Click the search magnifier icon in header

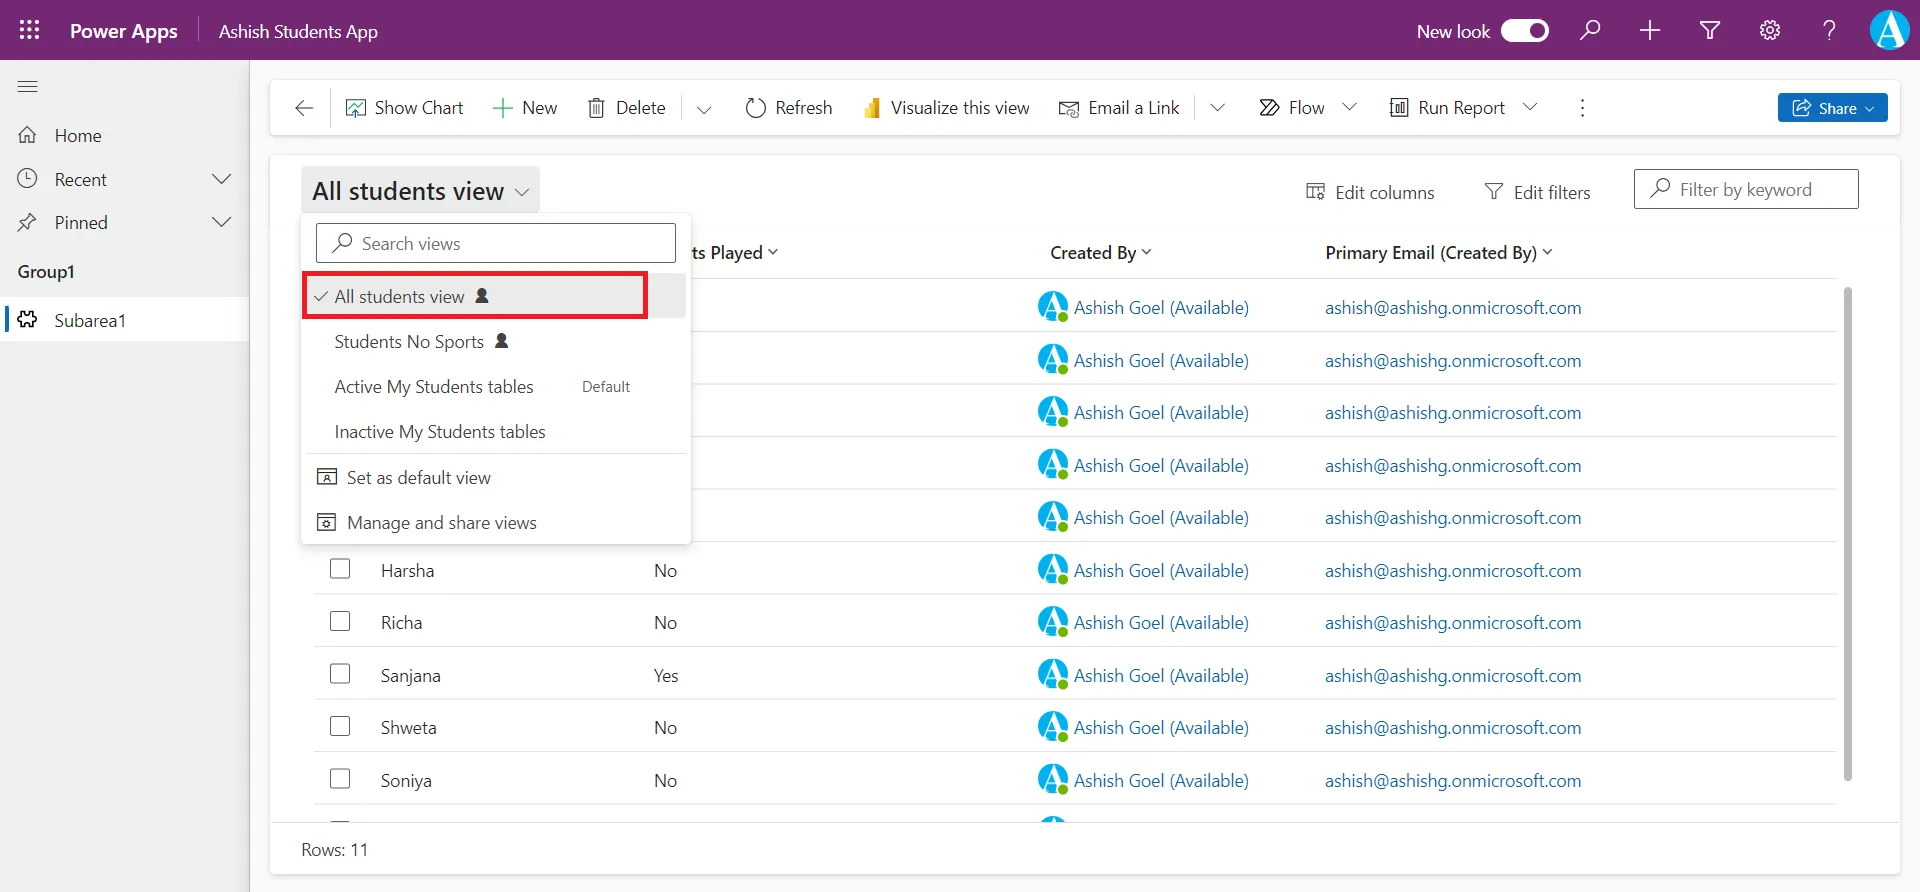[1590, 30]
